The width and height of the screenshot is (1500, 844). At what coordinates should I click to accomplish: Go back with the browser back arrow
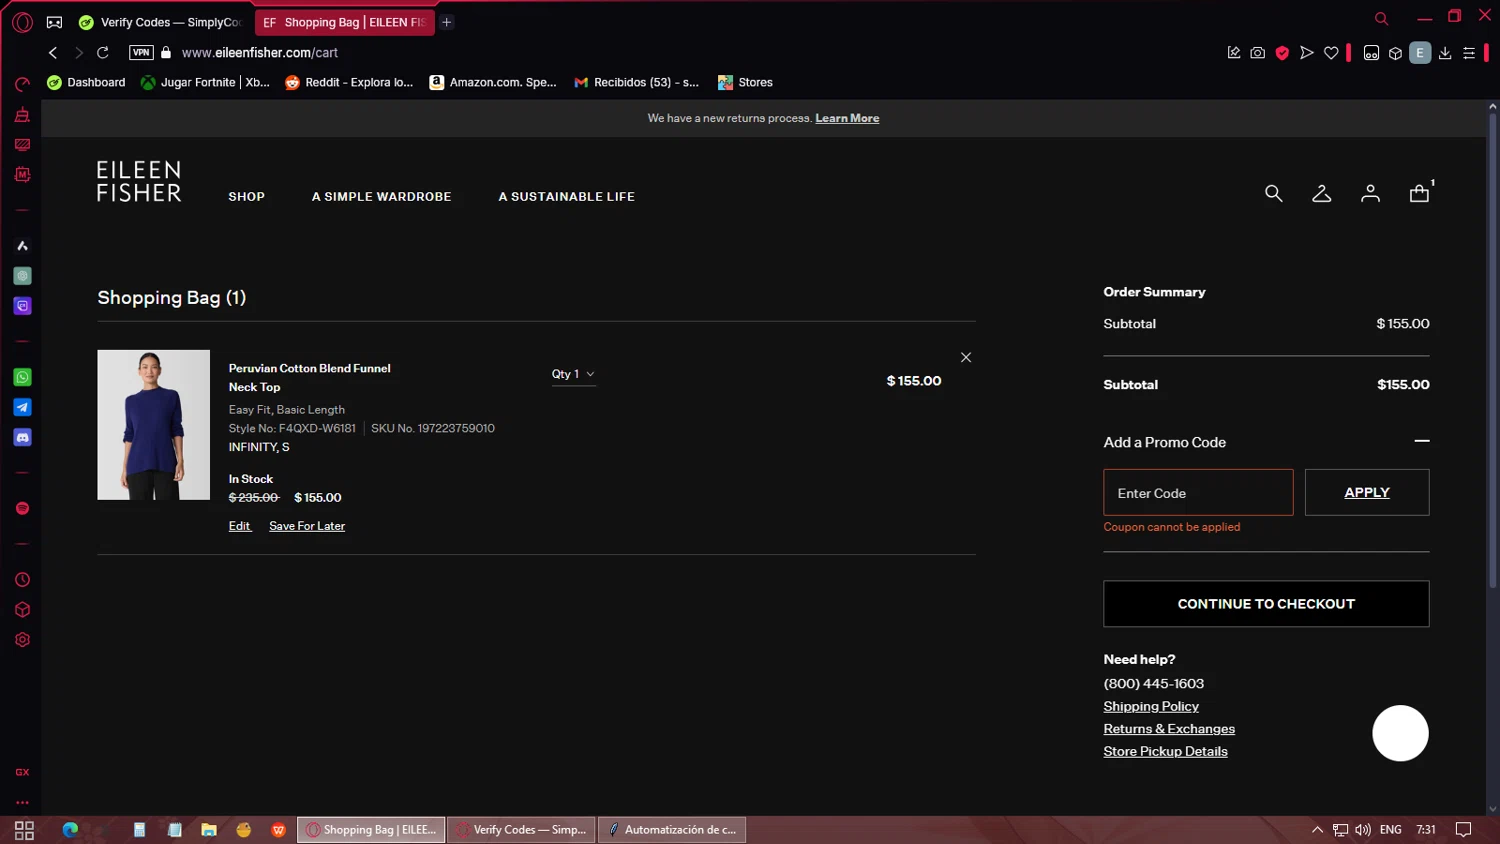53,53
